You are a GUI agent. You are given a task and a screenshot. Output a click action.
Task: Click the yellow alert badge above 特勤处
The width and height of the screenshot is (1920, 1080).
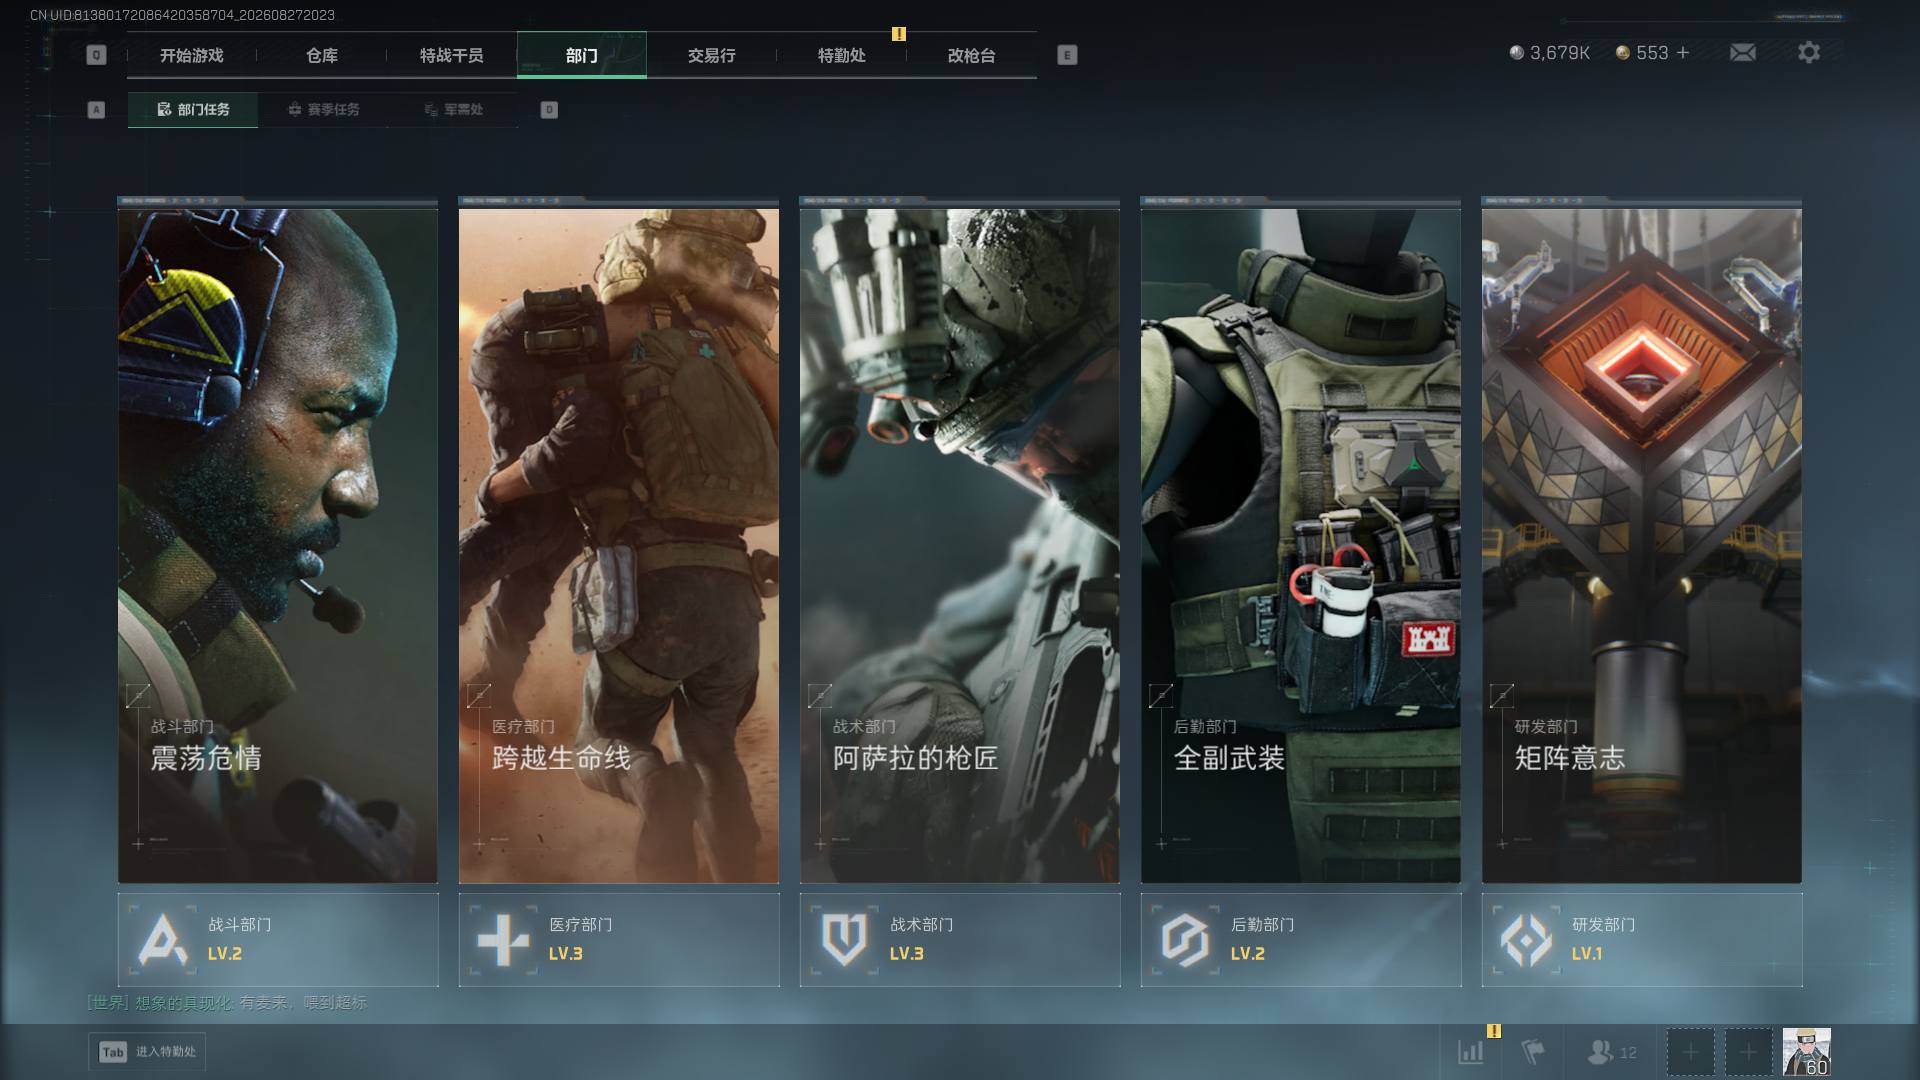(899, 34)
